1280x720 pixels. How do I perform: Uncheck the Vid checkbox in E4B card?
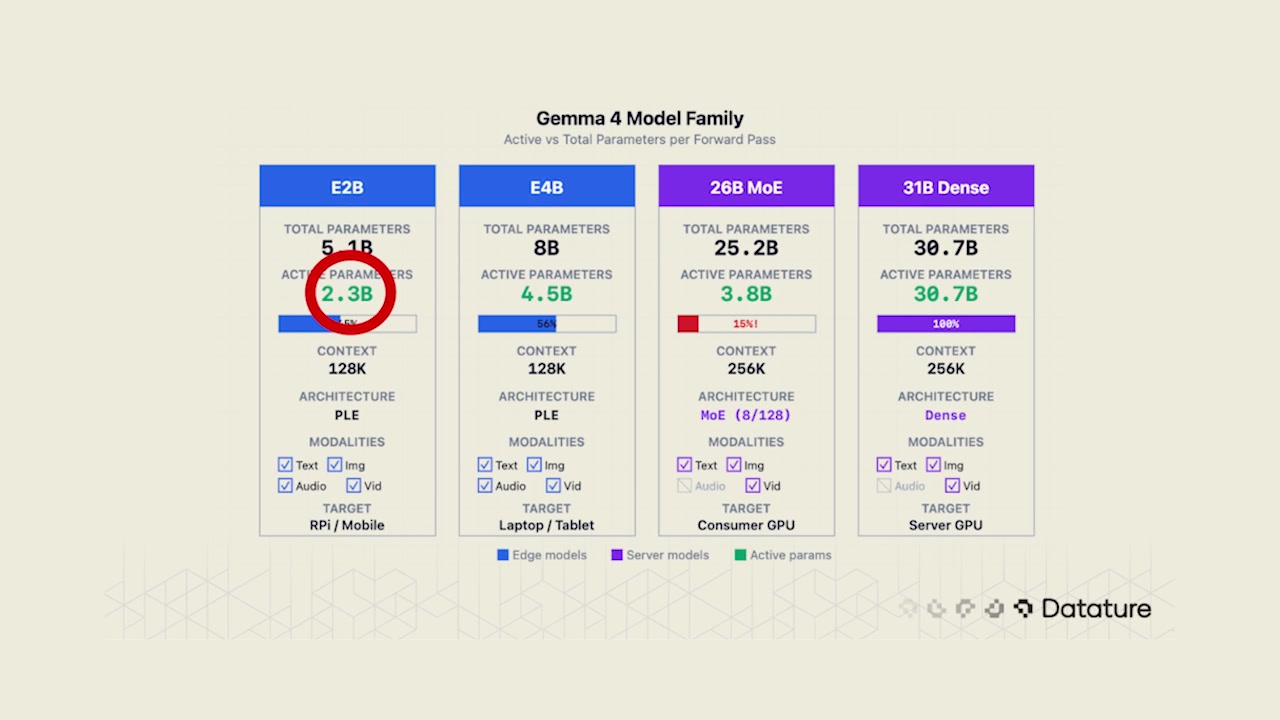(553, 486)
